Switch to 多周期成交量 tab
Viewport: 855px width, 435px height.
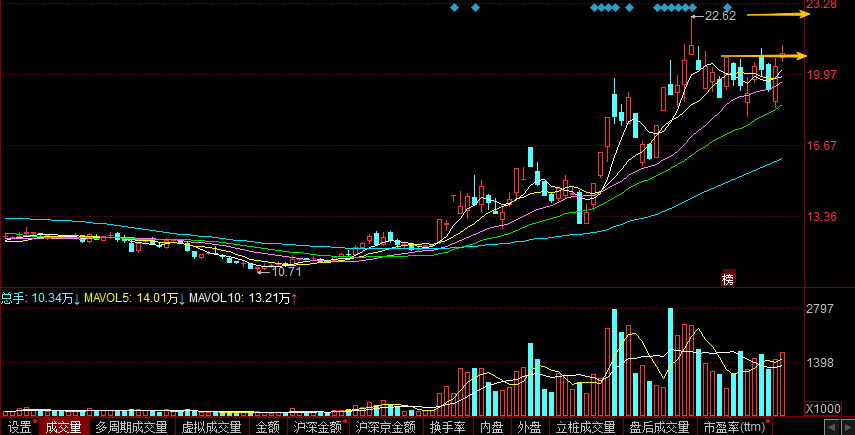[131, 427]
